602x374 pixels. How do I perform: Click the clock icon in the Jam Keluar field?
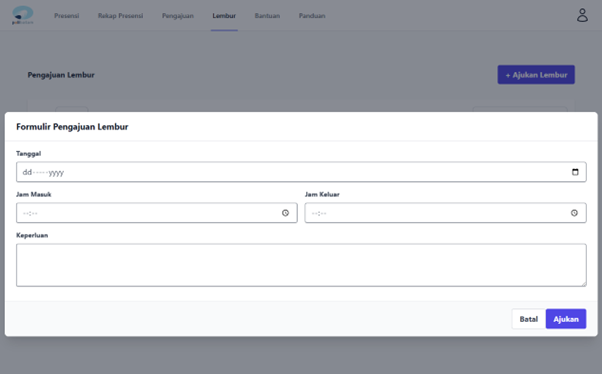574,213
